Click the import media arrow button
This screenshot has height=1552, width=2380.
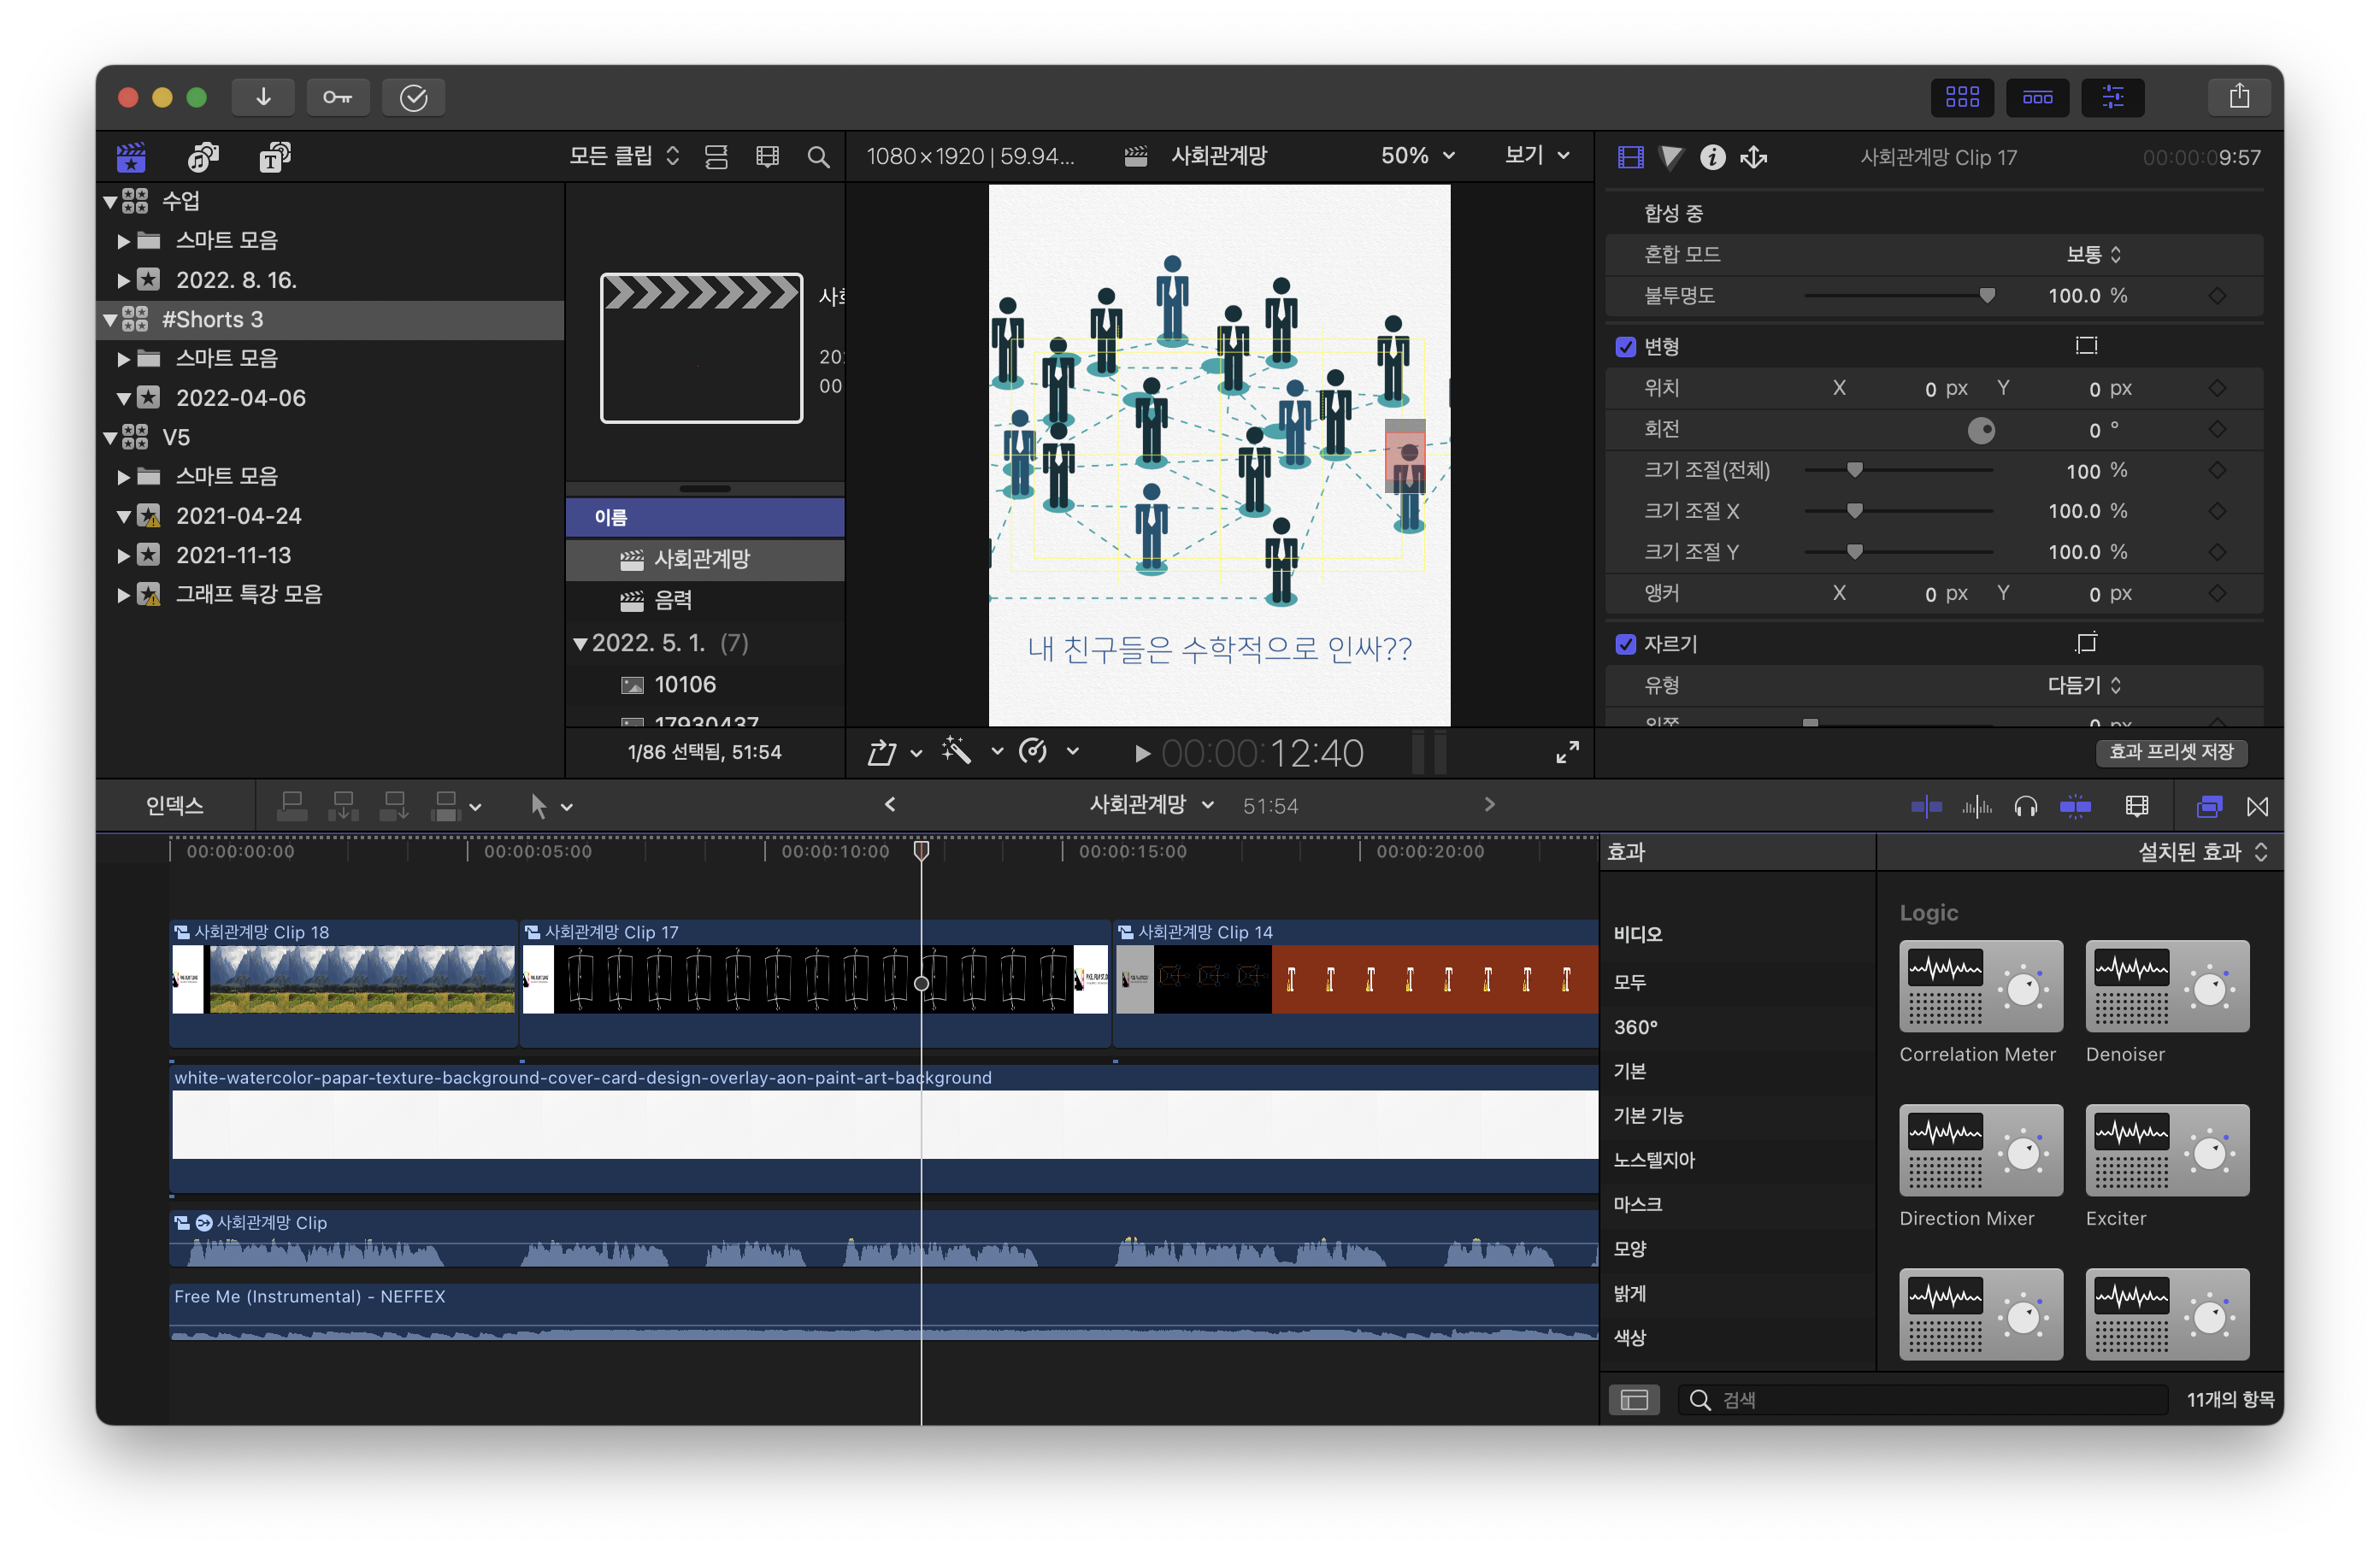(x=263, y=97)
